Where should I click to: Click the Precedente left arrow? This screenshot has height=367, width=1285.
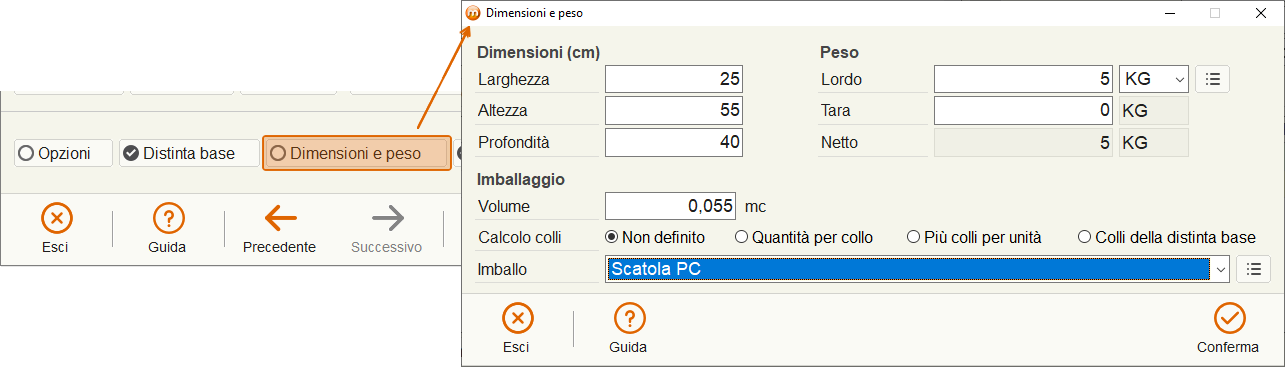point(280,217)
